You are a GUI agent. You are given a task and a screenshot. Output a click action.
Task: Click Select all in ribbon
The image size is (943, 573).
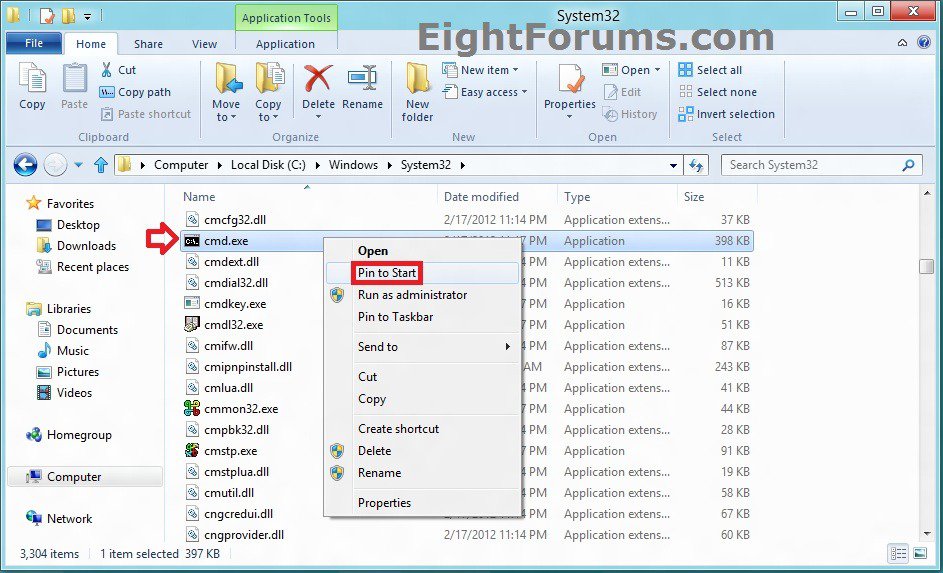point(710,70)
